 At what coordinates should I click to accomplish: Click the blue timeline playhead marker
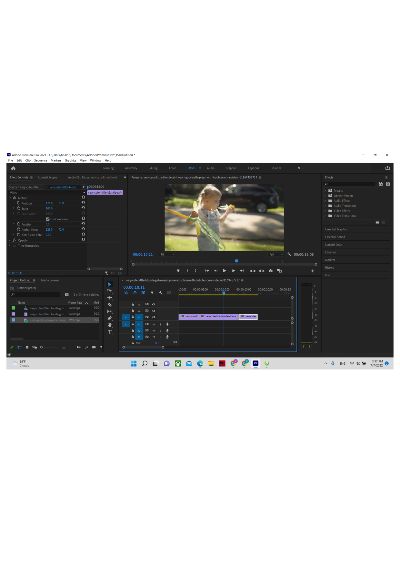click(223, 292)
